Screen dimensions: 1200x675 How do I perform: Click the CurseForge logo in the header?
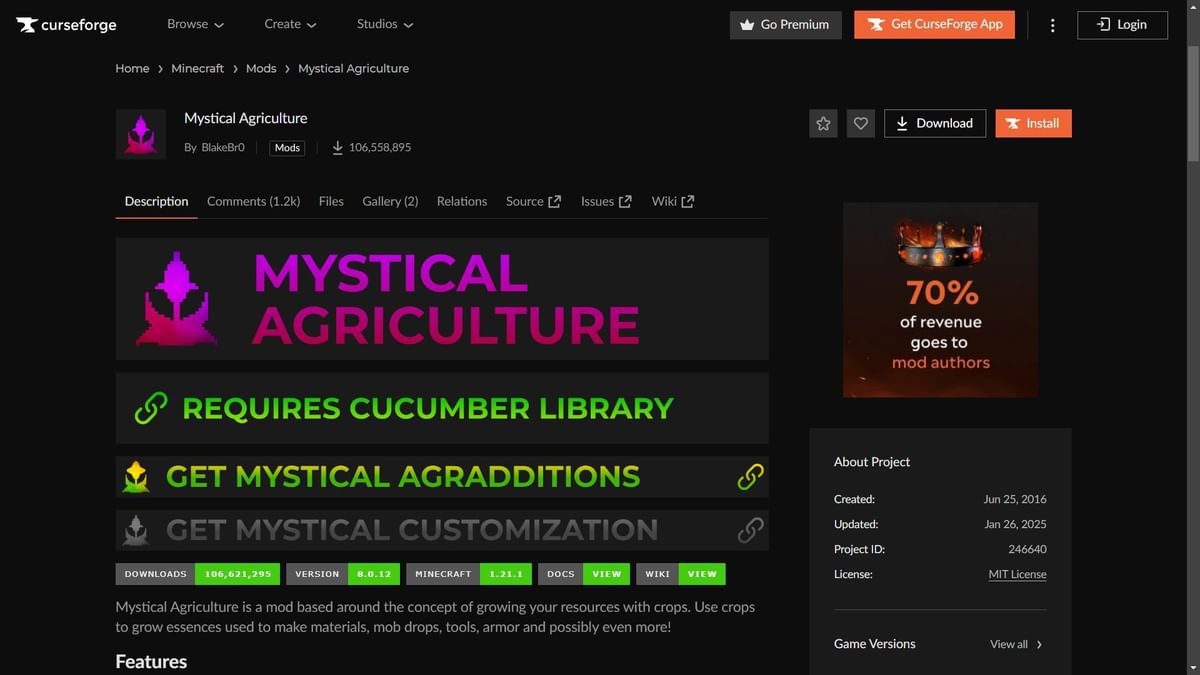[x=66, y=24]
